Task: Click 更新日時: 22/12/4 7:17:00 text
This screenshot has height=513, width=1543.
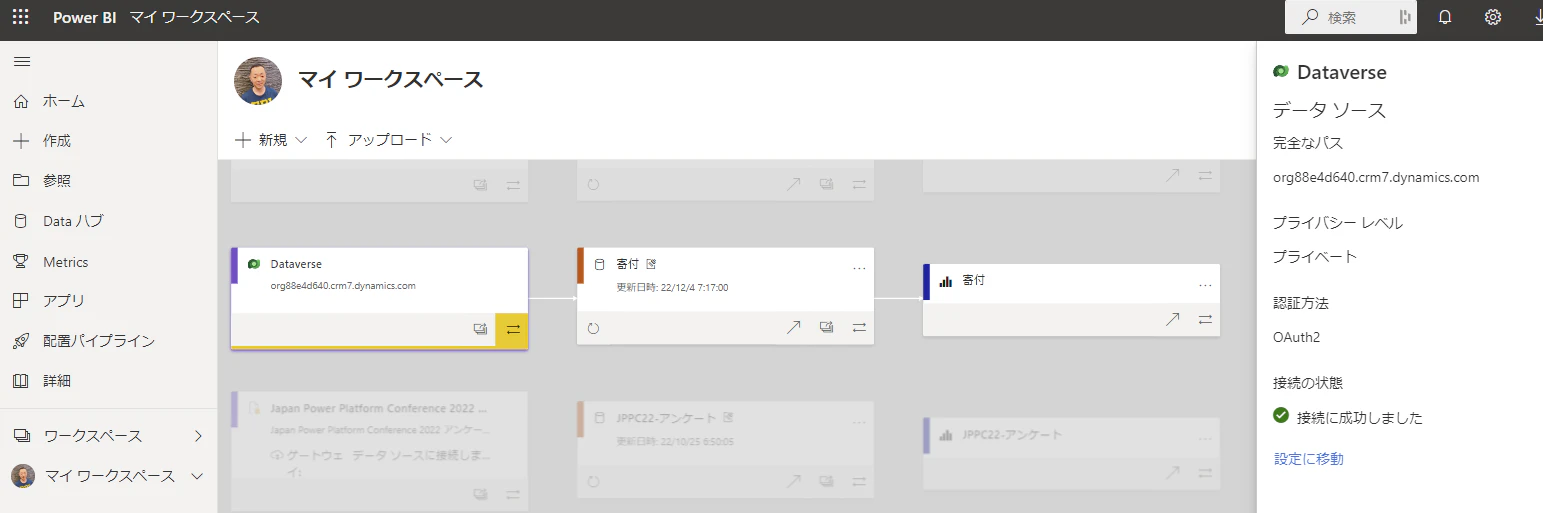Action: click(672, 287)
